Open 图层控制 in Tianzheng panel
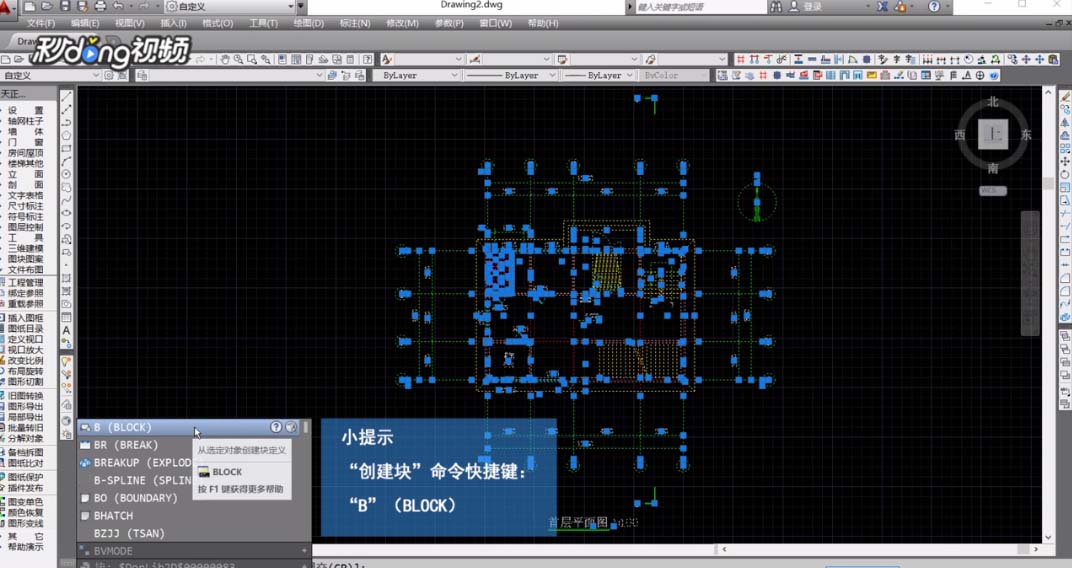 [25, 227]
